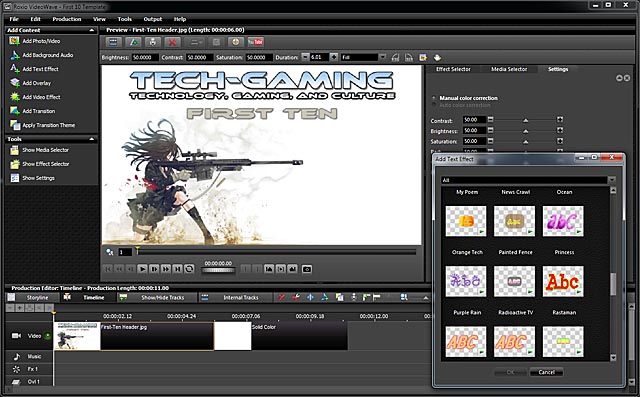Image resolution: width=640 pixels, height=397 pixels.
Task: Click Cancel in Add Text Effect dialog
Action: point(546,372)
